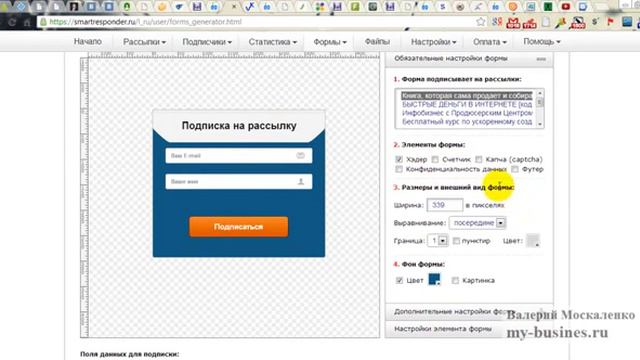Open the Формы menu

pyautogui.click(x=330, y=42)
